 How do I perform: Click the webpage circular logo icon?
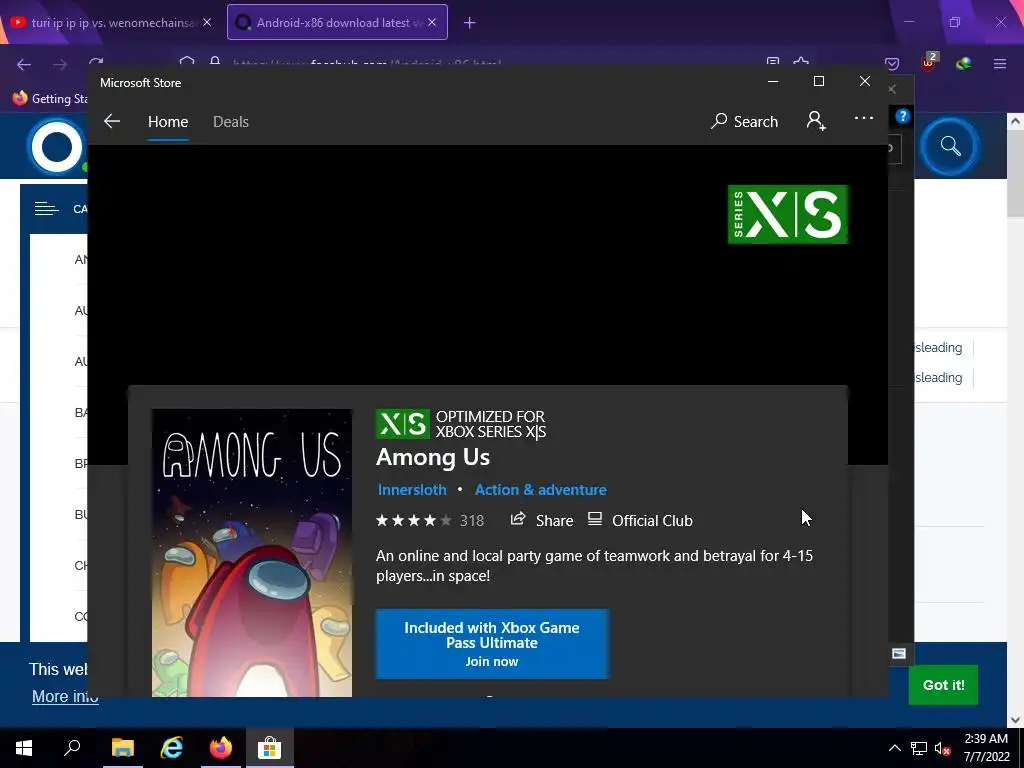coord(57,147)
